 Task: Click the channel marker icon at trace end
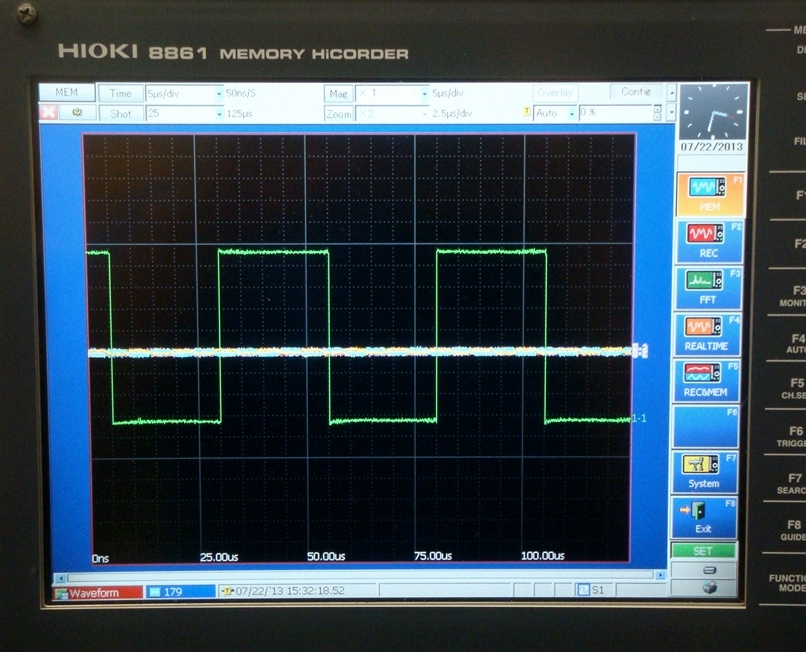(x=640, y=351)
